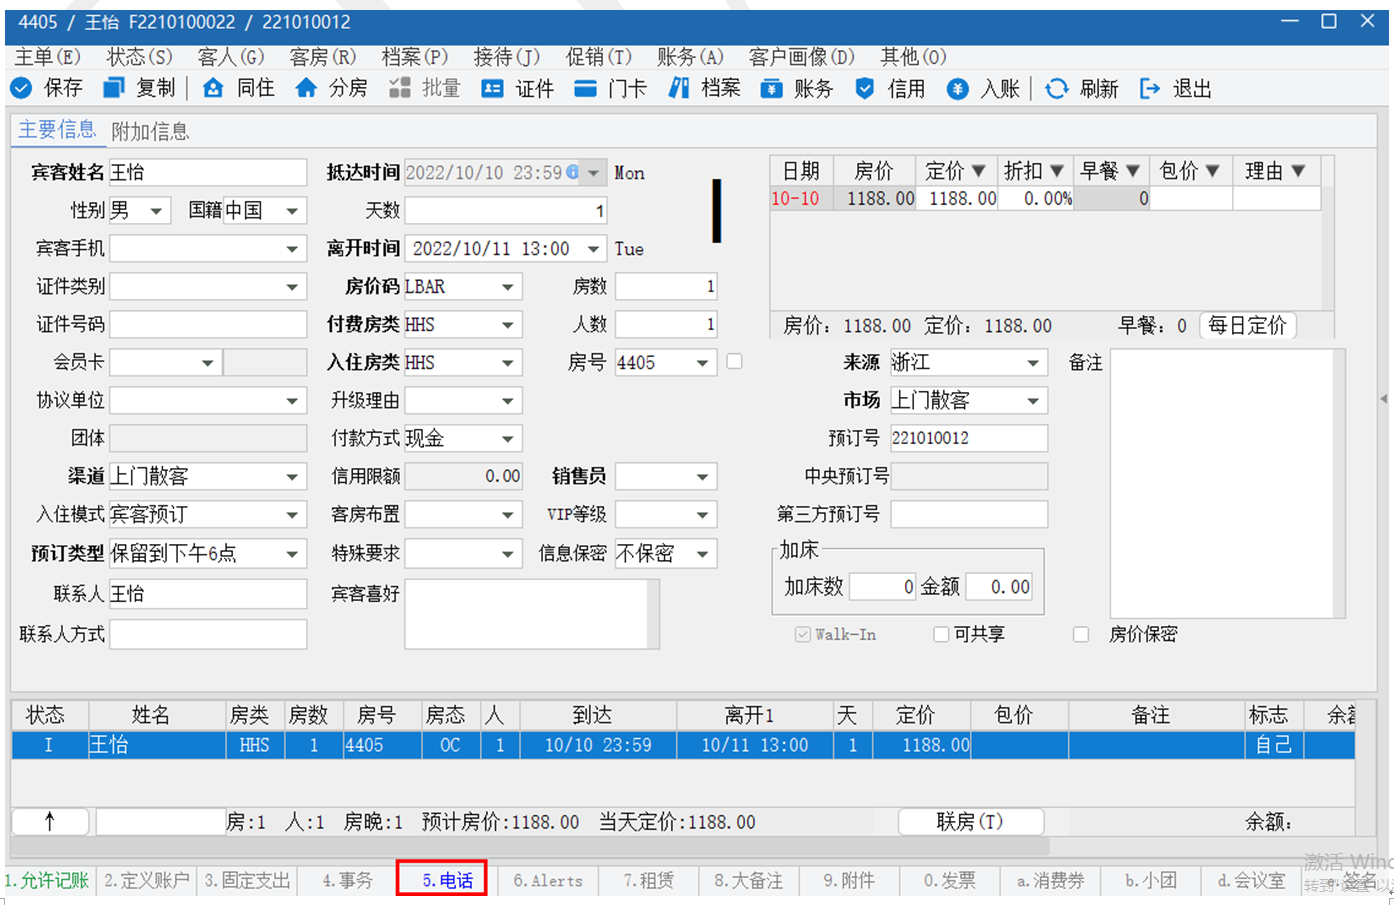1394x905 pixels.
Task: Open the 房价码 LBAR dropdown
Action: click(x=508, y=287)
